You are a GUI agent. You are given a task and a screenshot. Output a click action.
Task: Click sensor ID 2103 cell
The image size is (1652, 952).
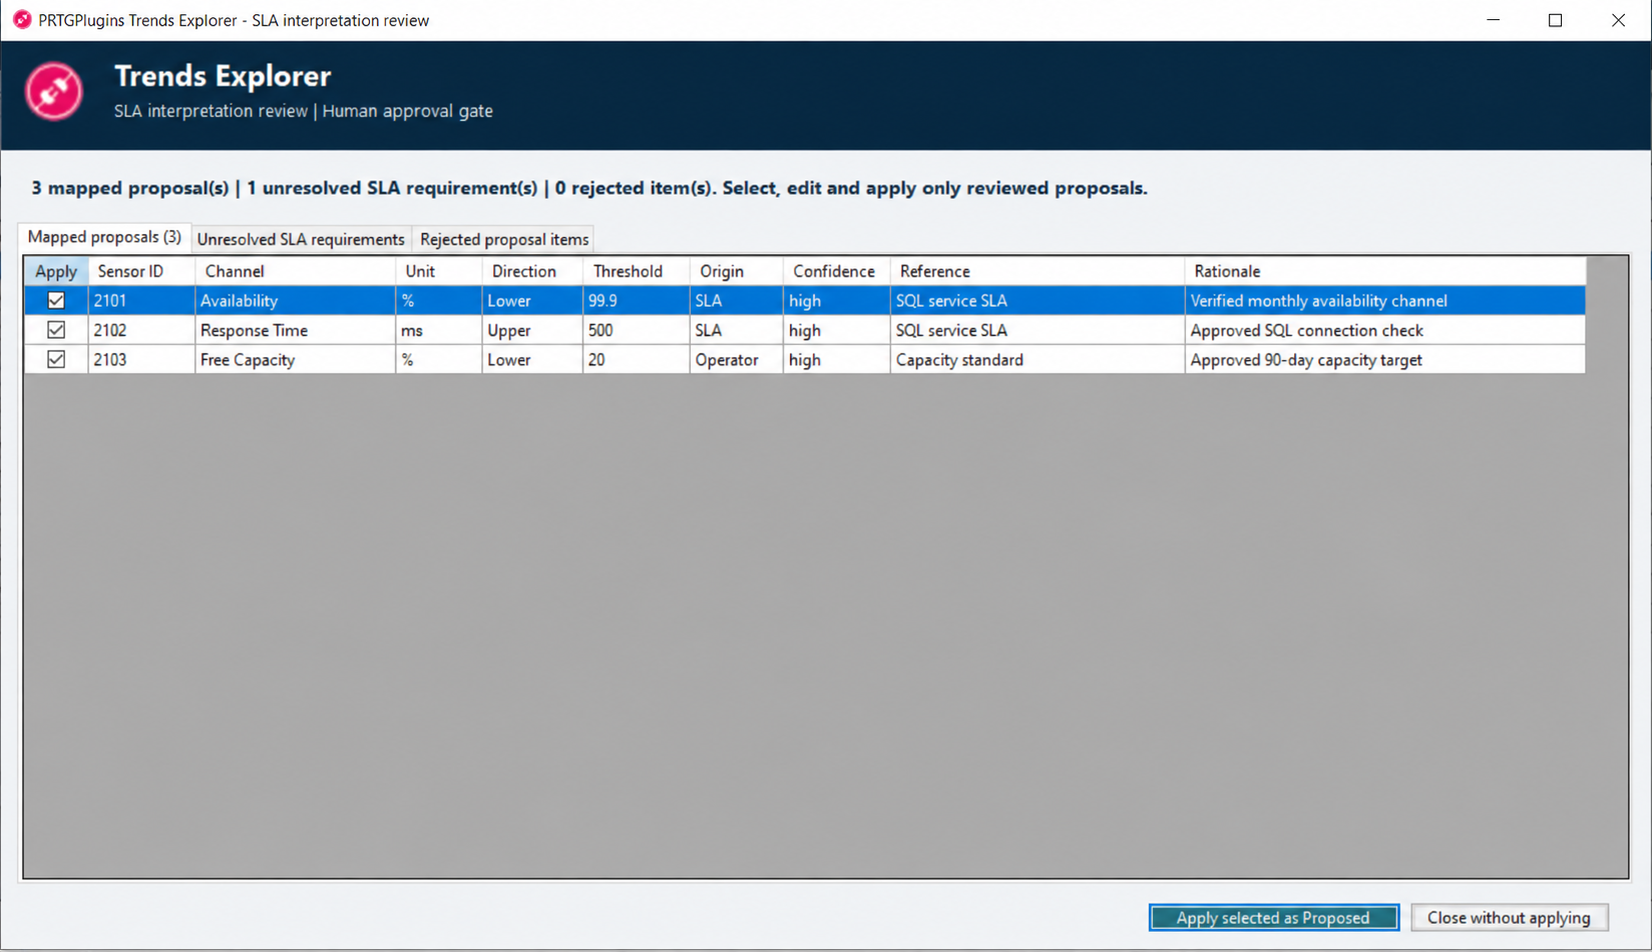coord(141,359)
